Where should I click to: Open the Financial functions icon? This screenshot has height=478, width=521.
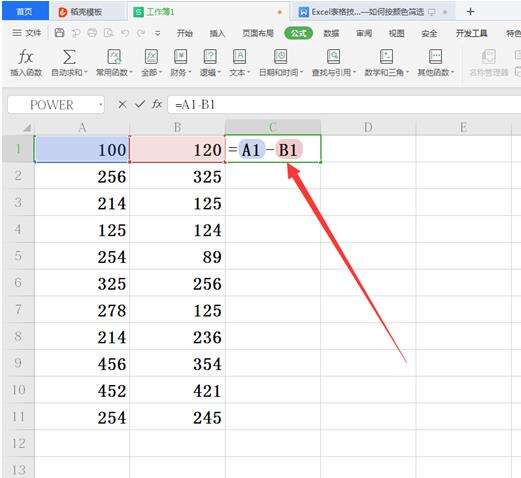[181, 57]
